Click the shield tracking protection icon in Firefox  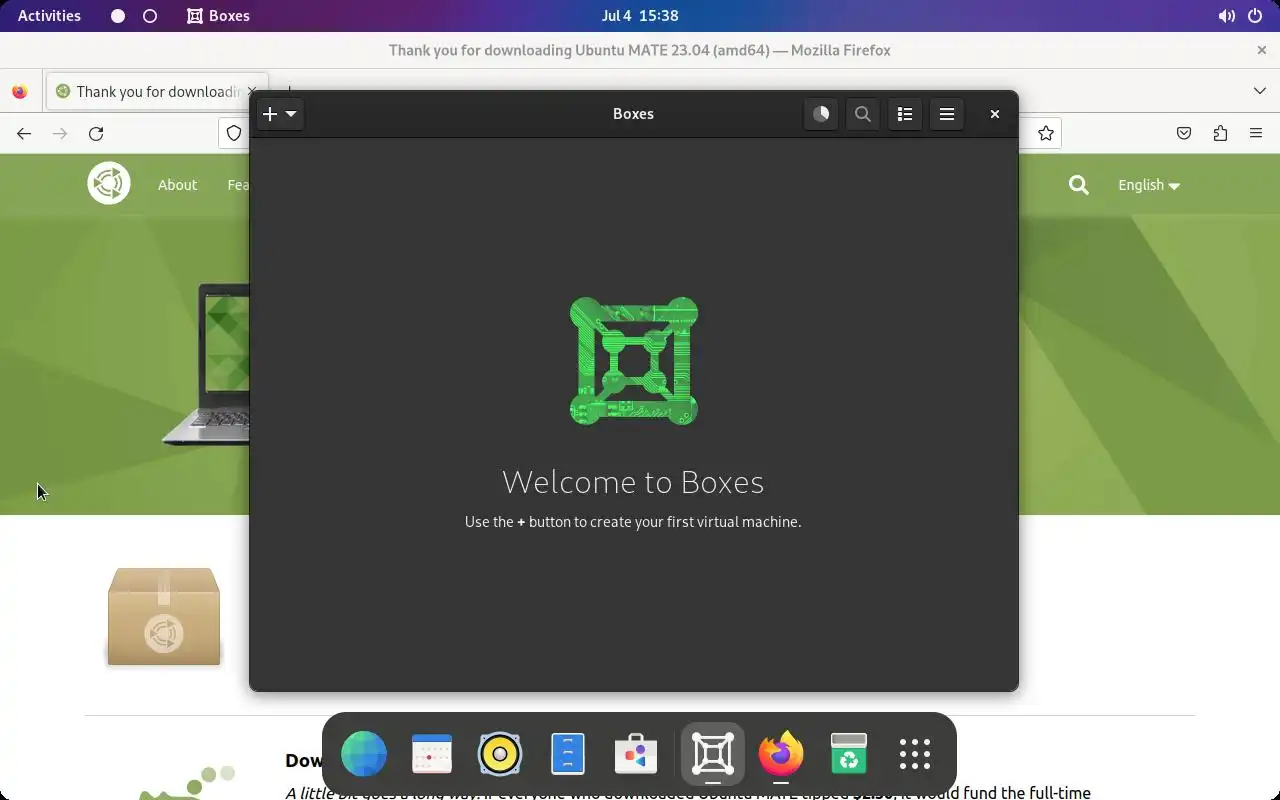pyautogui.click(x=234, y=134)
